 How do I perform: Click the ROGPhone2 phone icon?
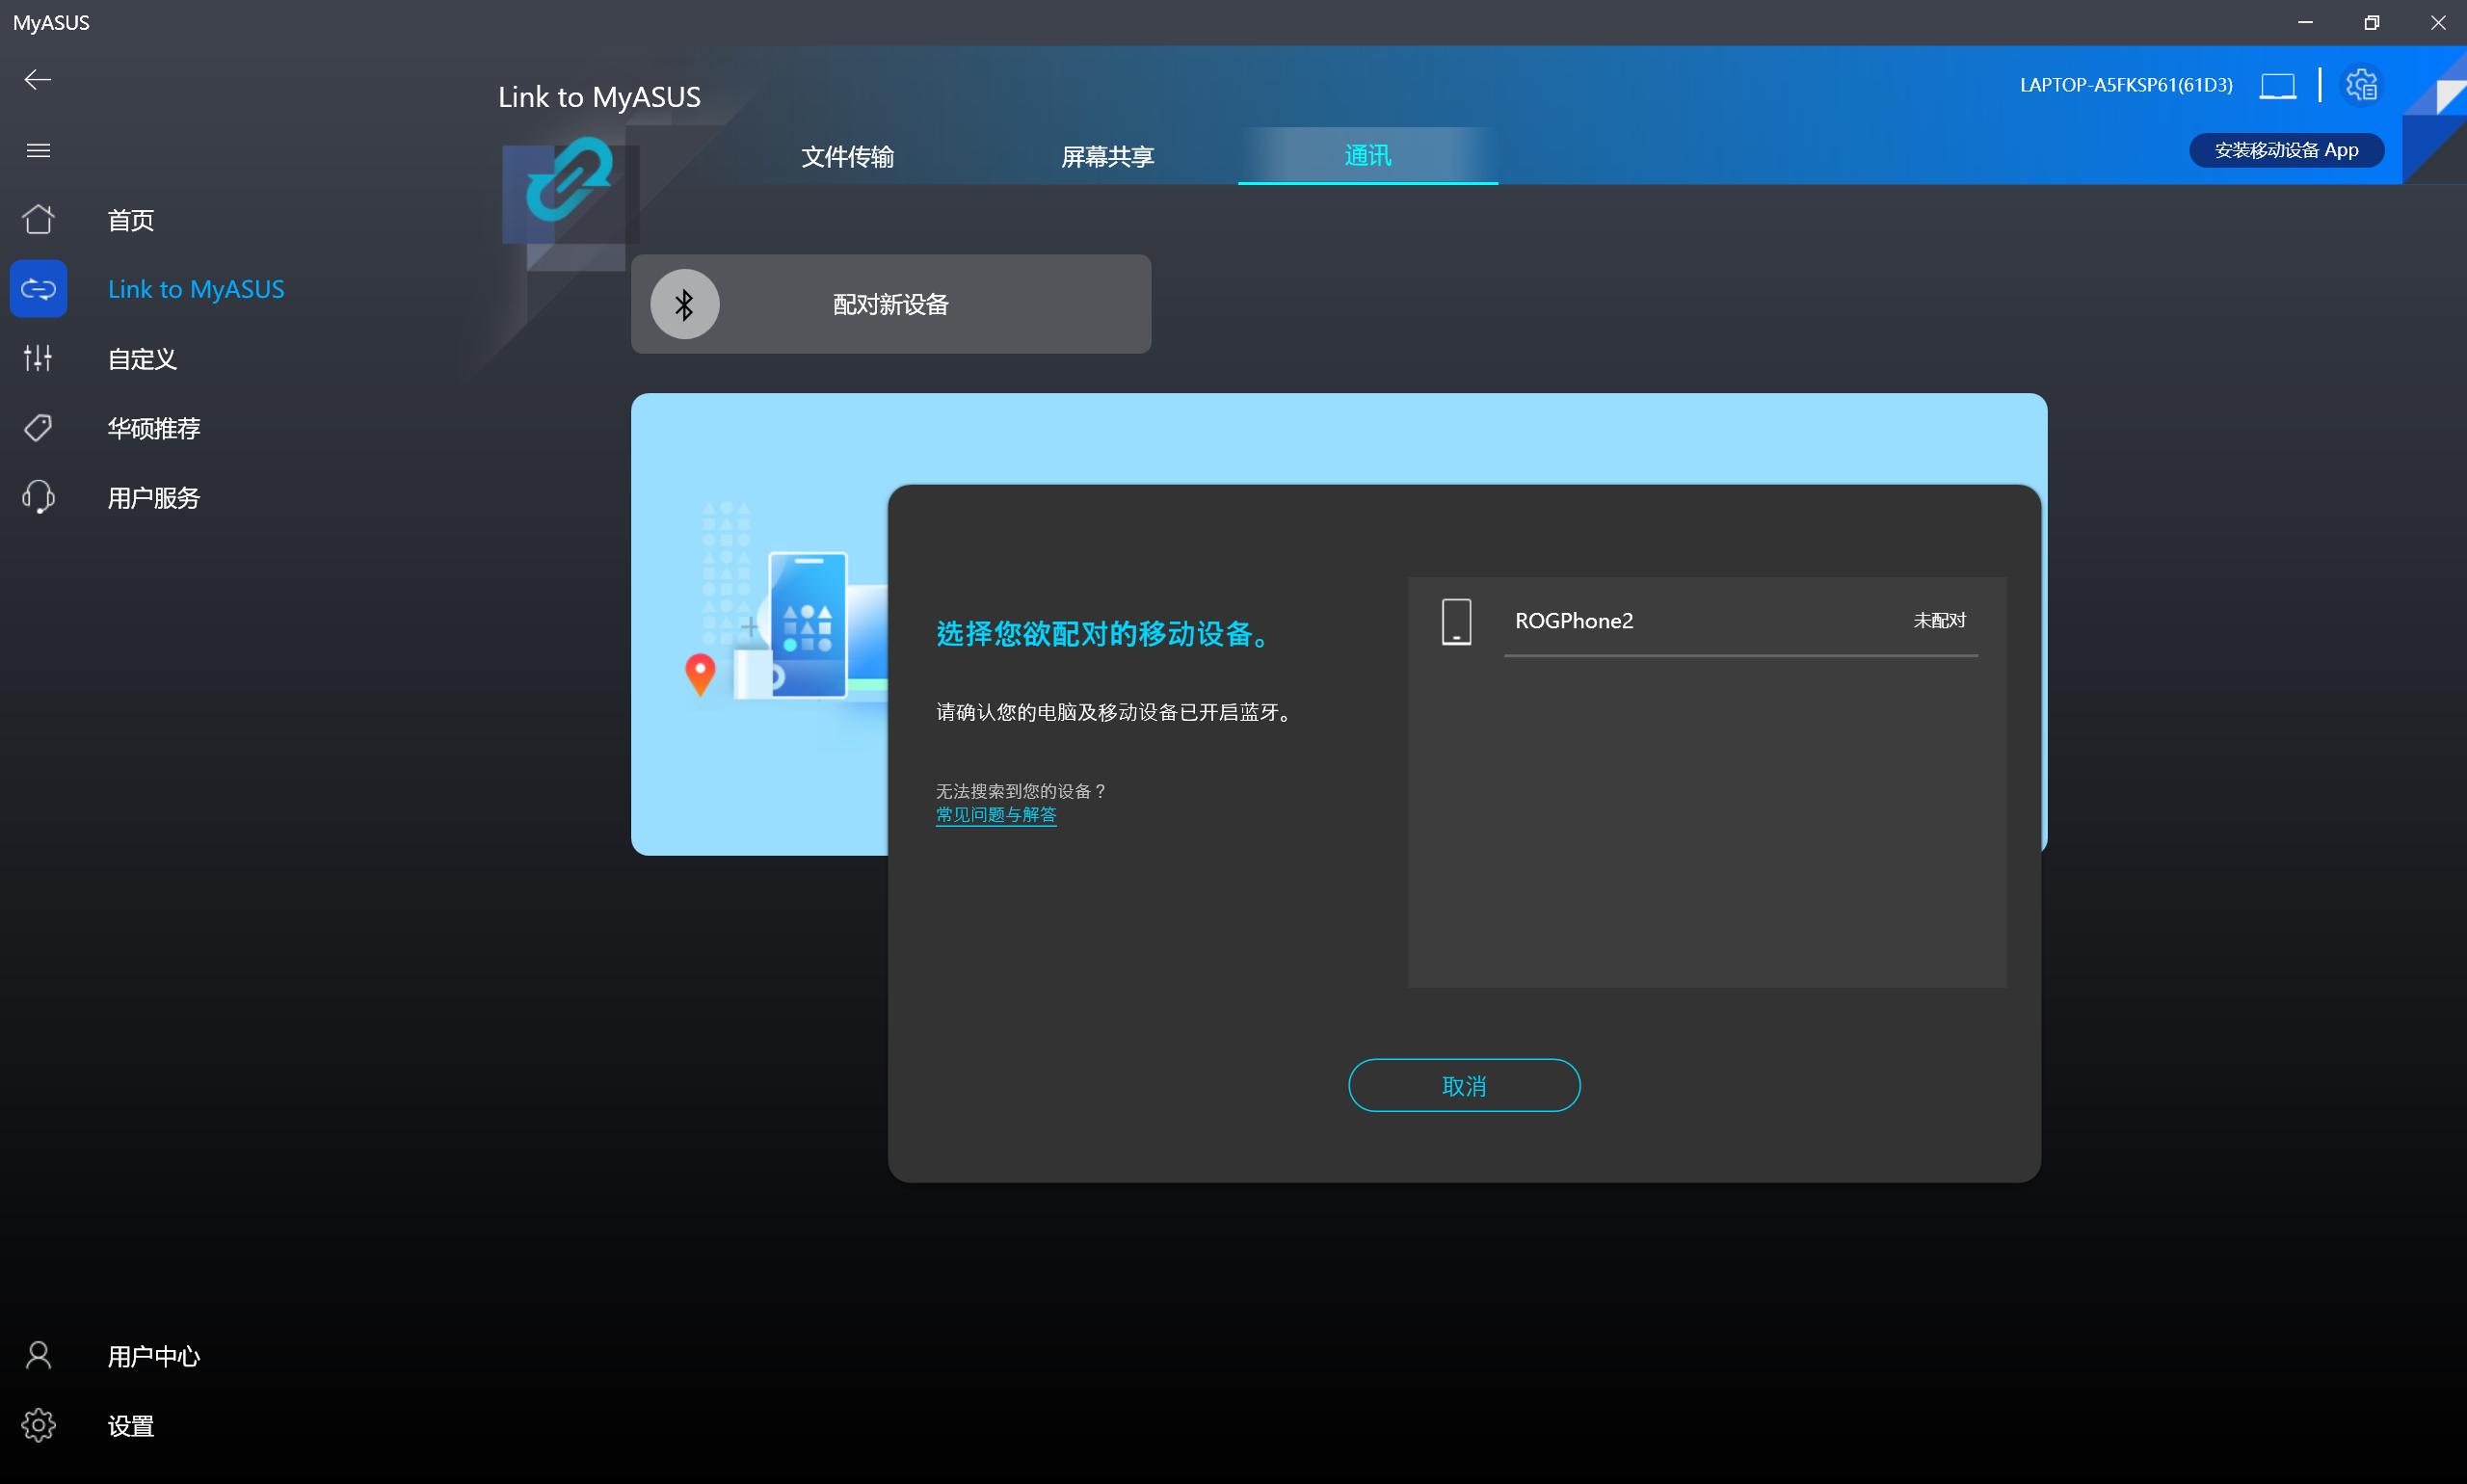click(1456, 620)
